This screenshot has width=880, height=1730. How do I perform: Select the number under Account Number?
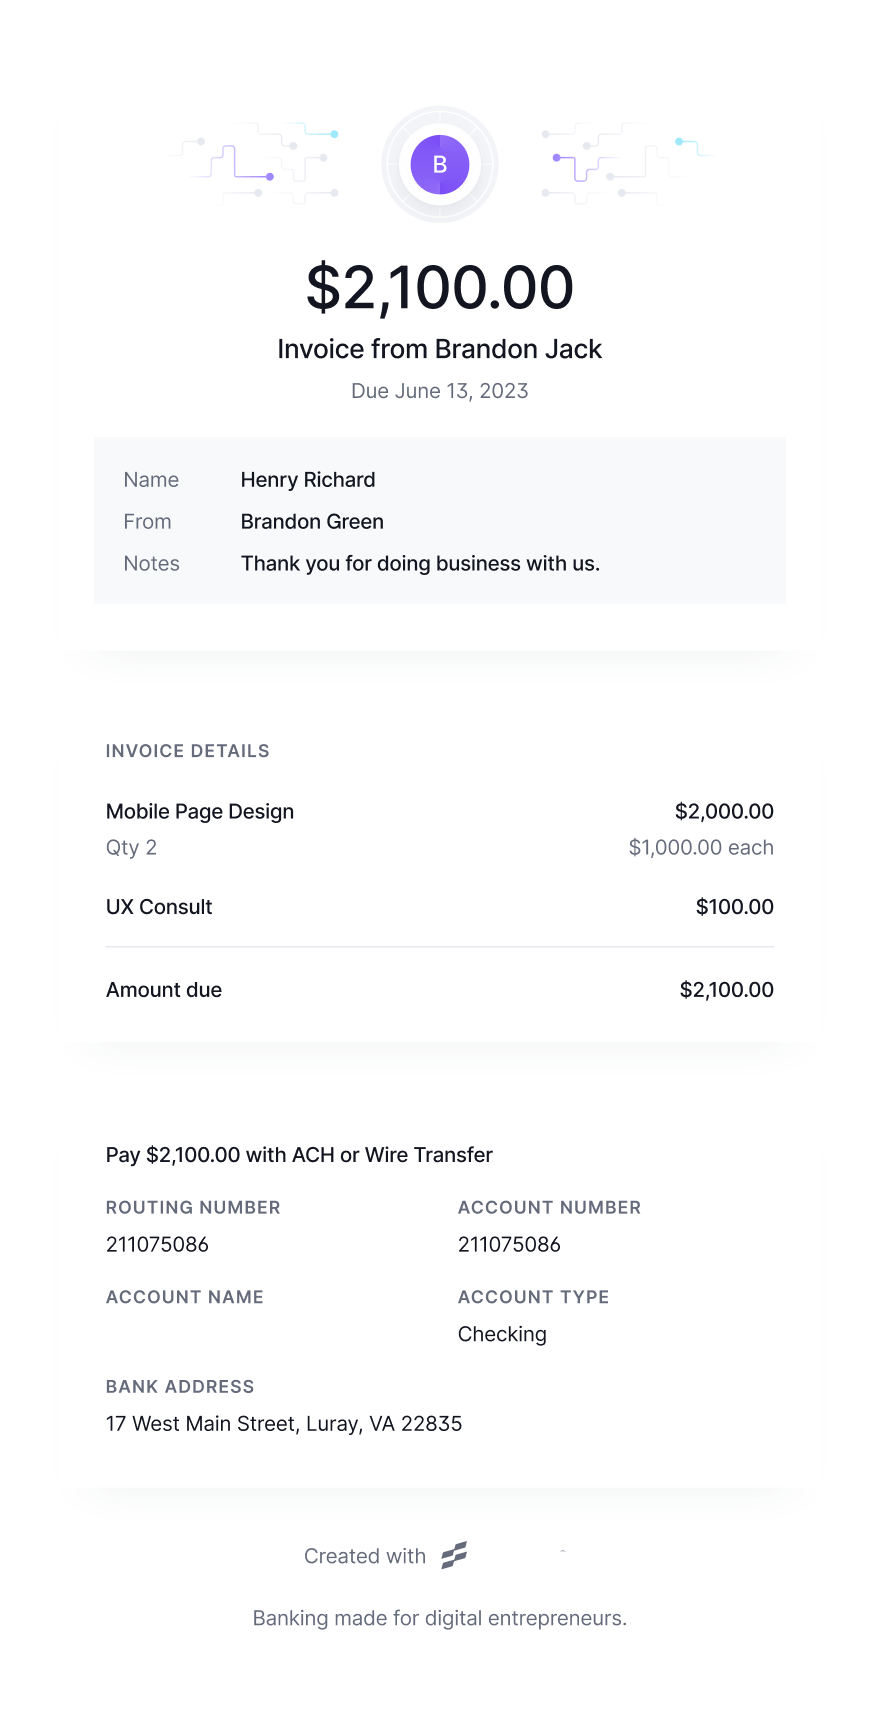point(509,1244)
